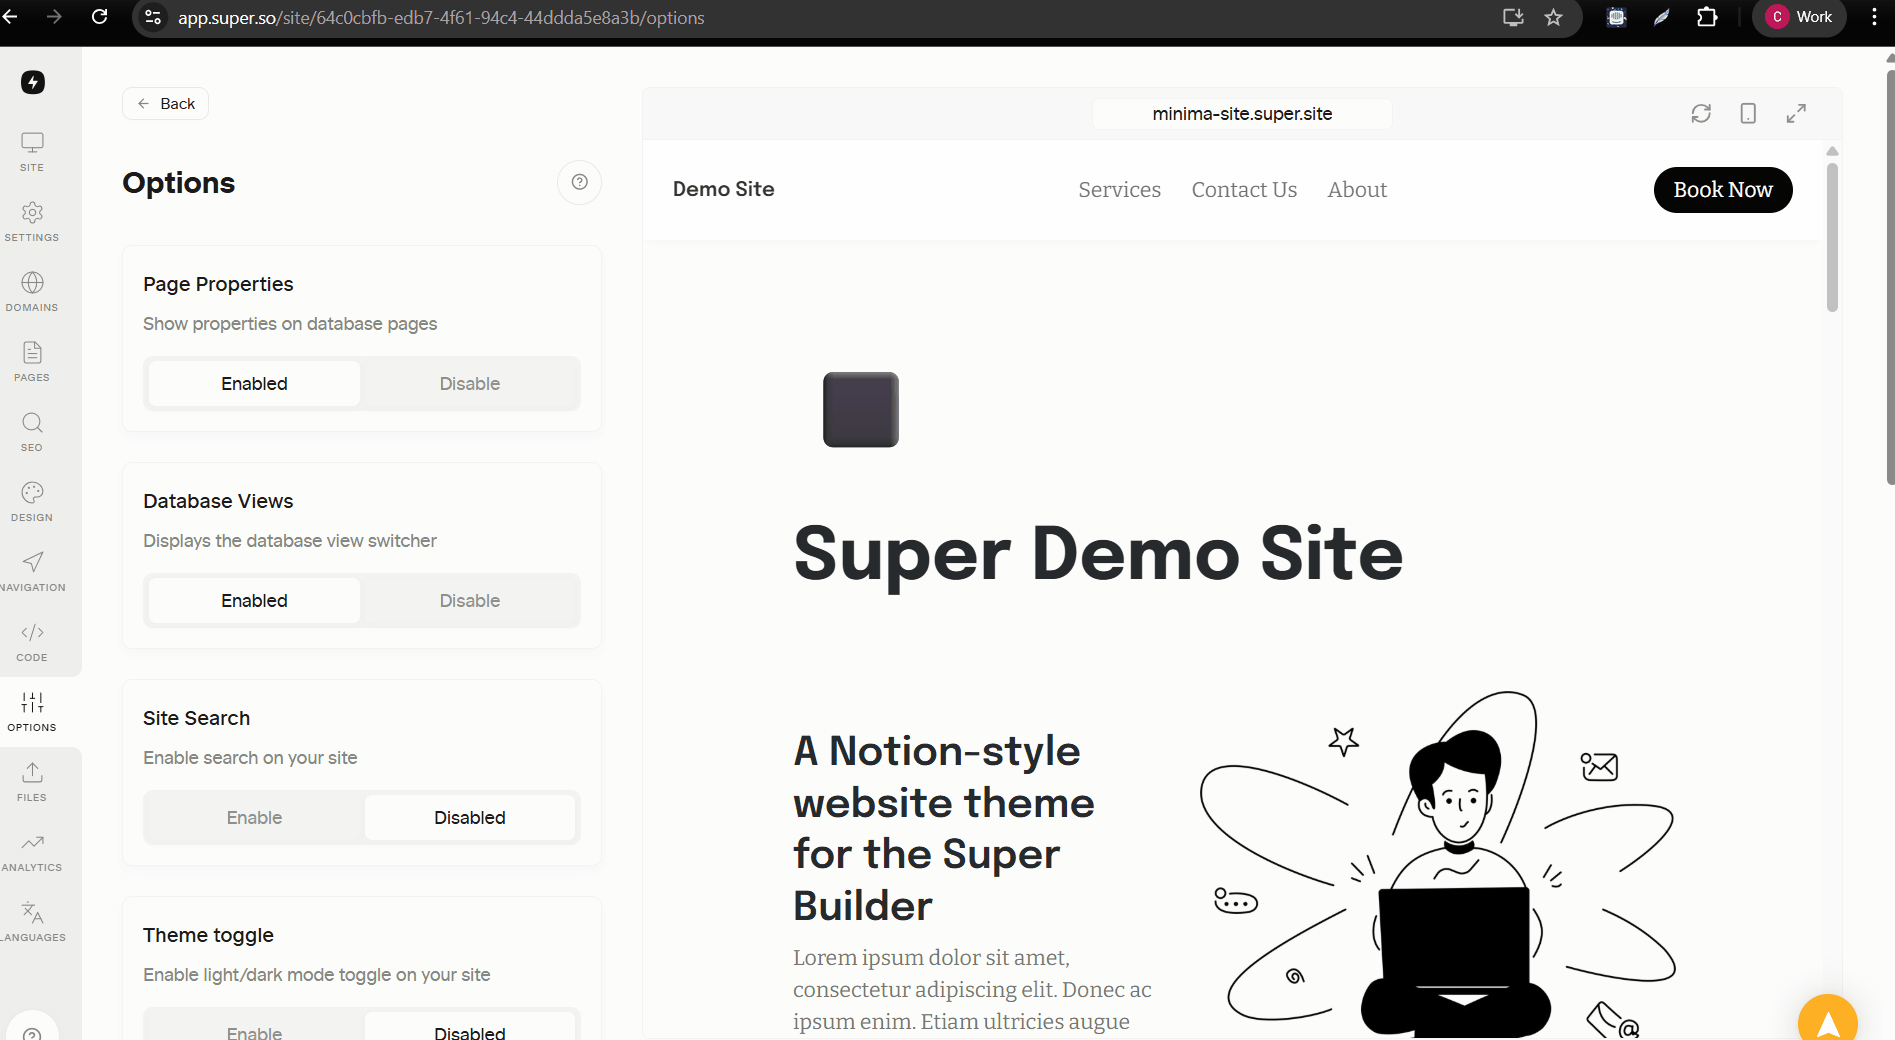
Task: Click Book Now in the preview
Action: (x=1722, y=190)
